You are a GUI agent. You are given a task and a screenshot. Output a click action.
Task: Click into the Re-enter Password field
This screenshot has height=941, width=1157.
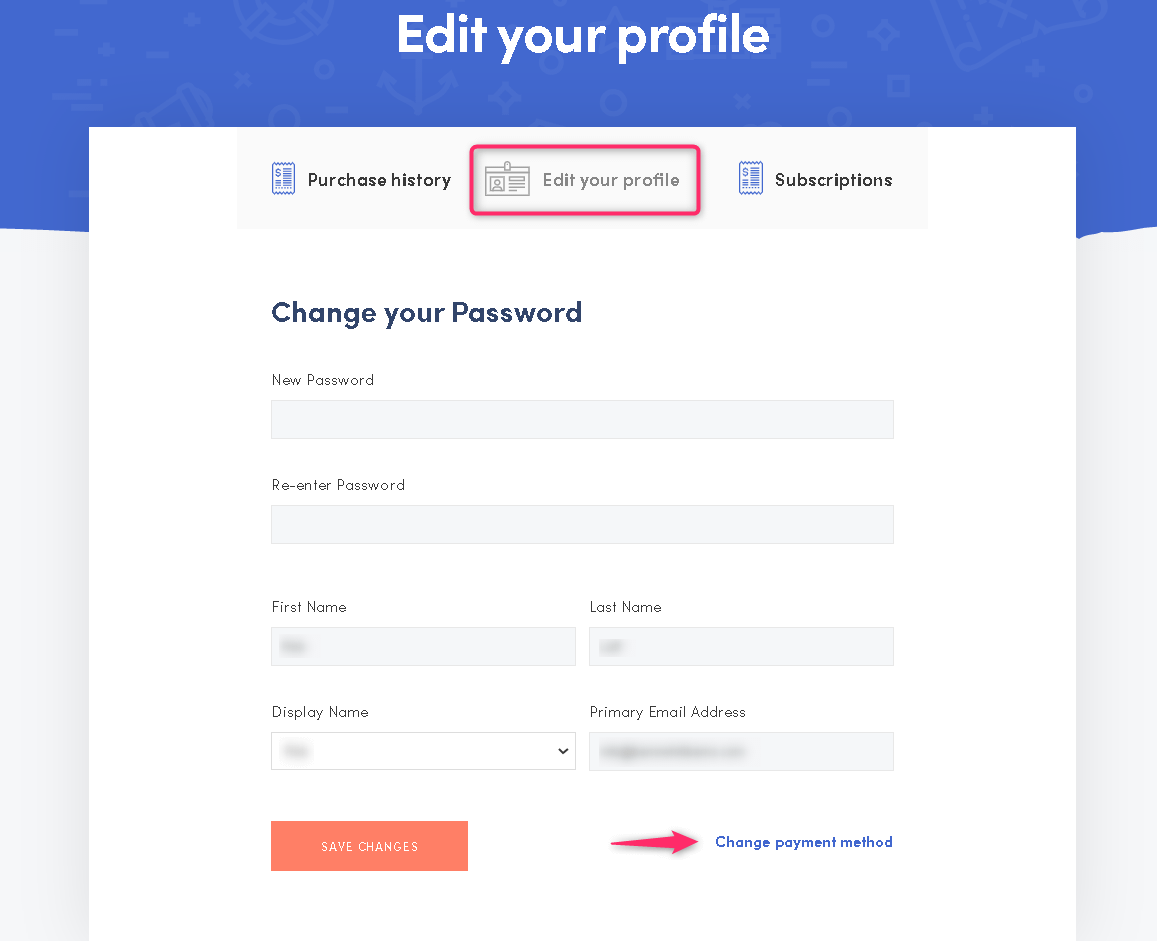582,525
